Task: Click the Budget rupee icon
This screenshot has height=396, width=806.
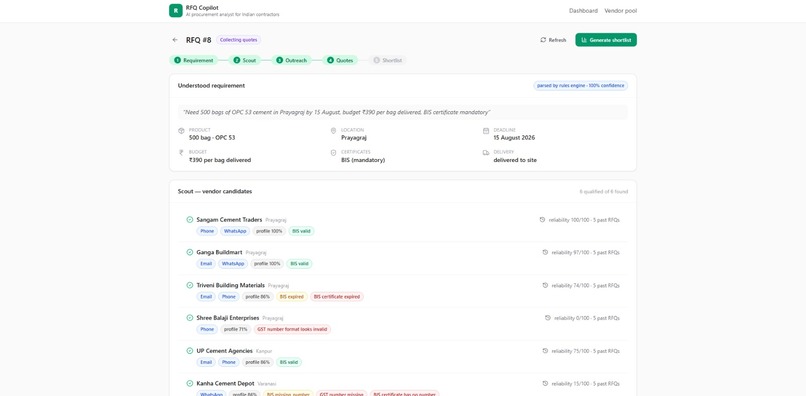Action: tap(181, 153)
